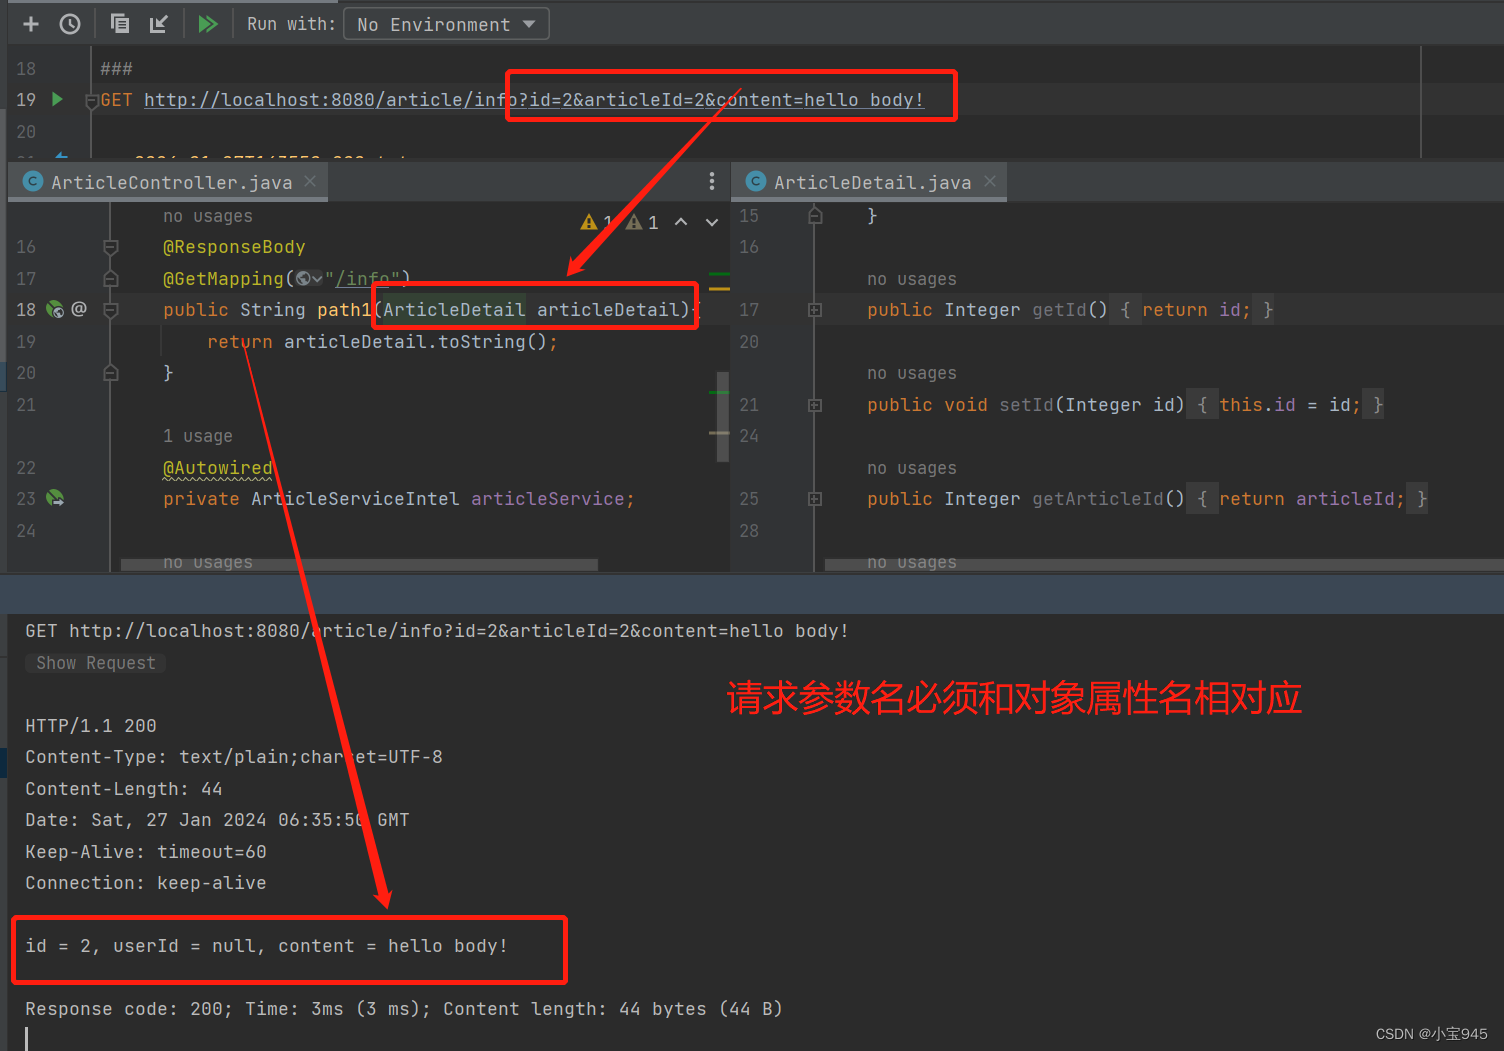Screen dimensions: 1504x1051
Task: Go to next highlighted error
Action: (x=712, y=222)
